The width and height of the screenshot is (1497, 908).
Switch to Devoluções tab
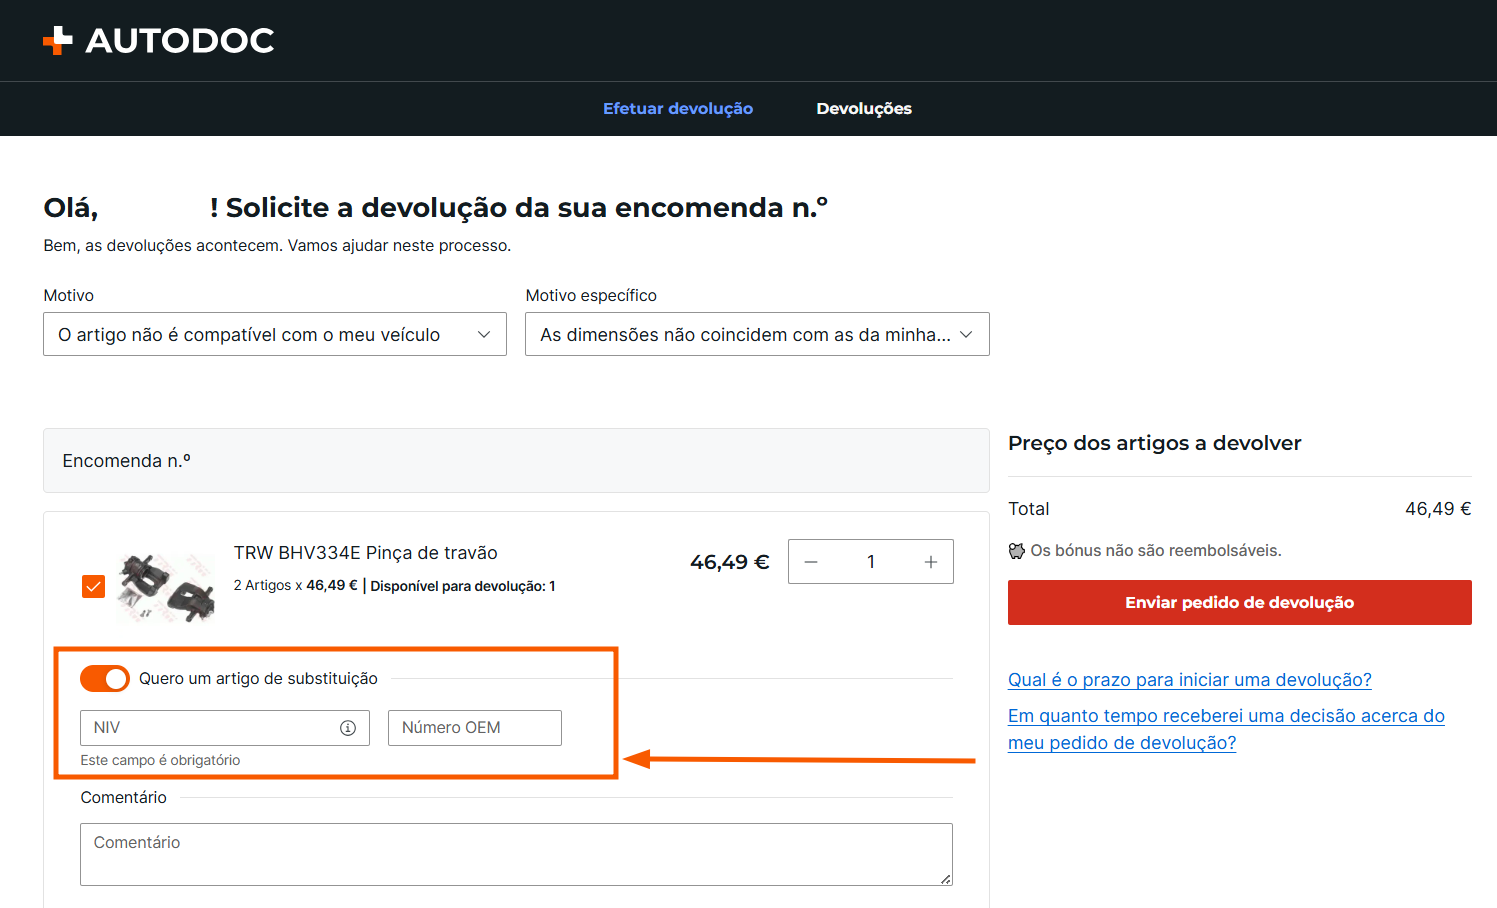pyautogui.click(x=864, y=108)
